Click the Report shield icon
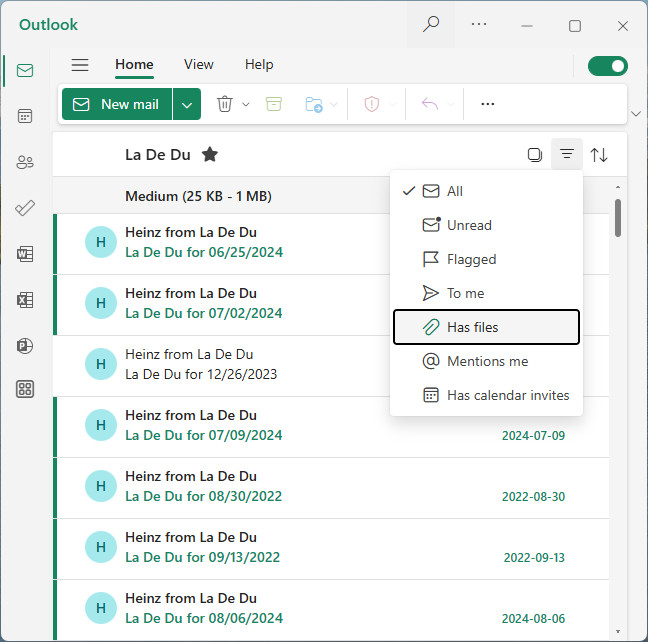This screenshot has width=648, height=642. [372, 104]
